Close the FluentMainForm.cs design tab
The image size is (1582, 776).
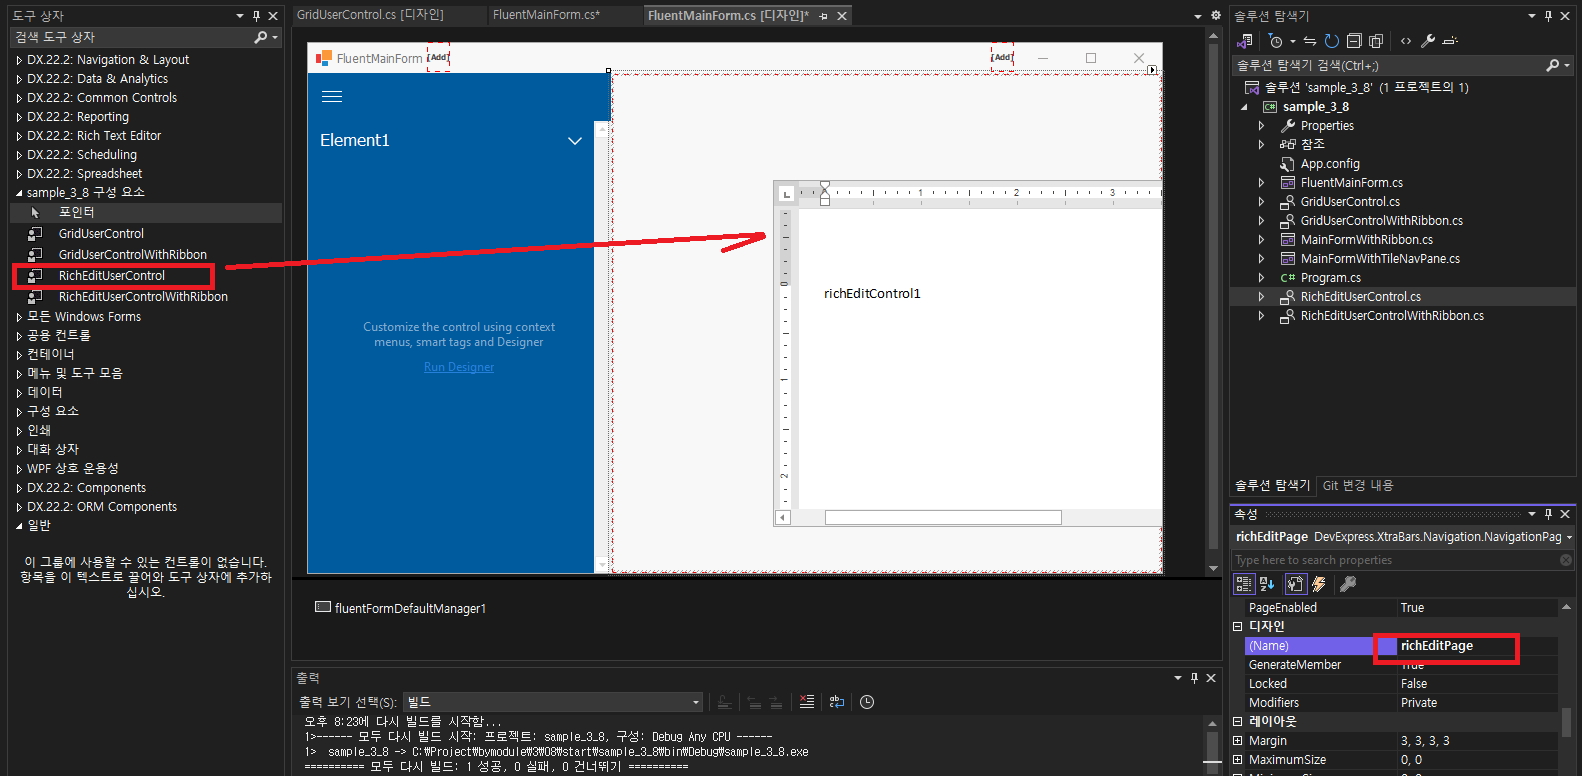(842, 16)
